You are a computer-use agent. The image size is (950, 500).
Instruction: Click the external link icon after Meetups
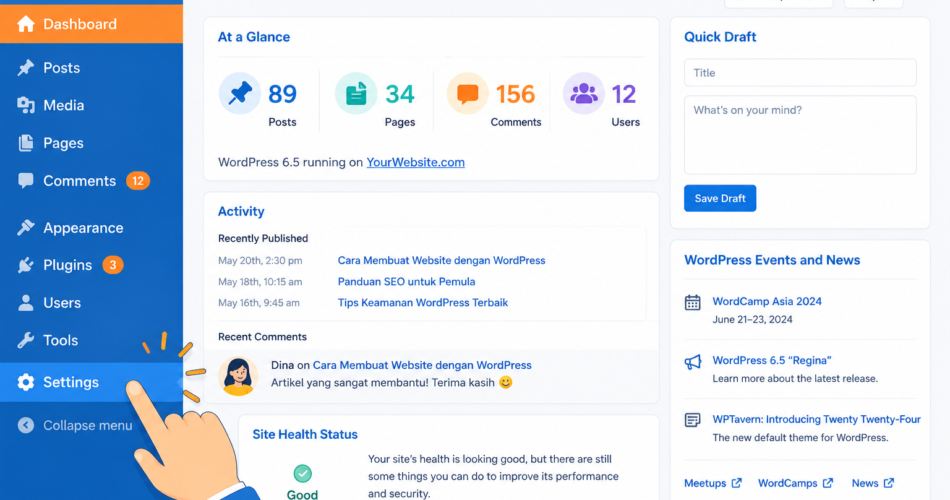(x=736, y=483)
